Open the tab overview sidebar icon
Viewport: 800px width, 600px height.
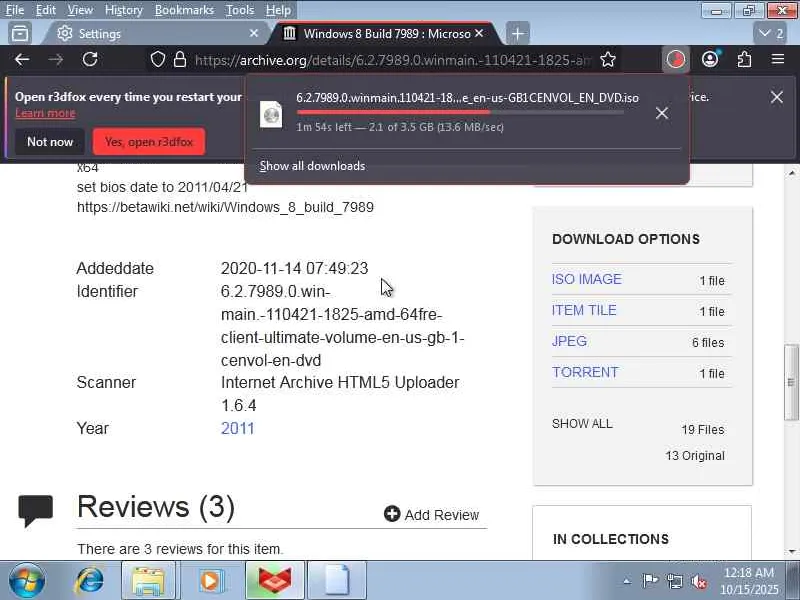(x=20, y=34)
